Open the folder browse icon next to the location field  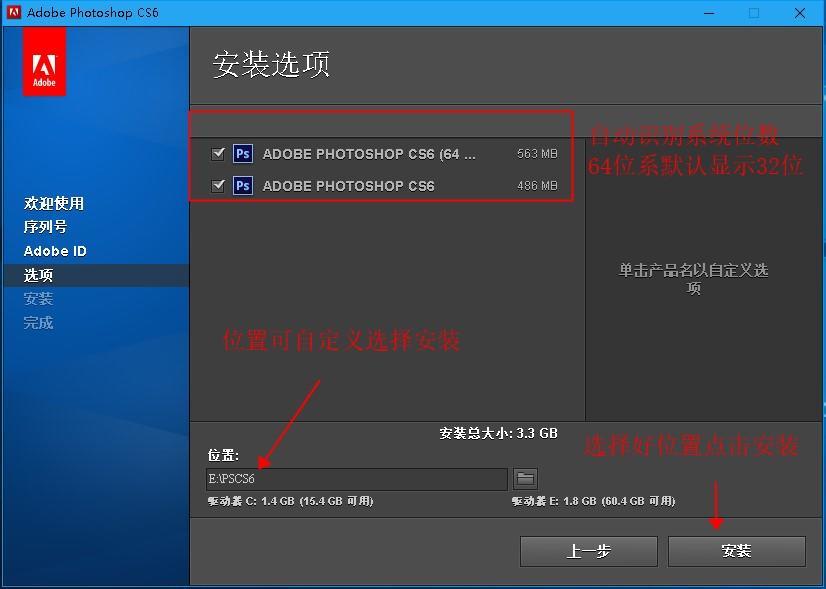pos(525,478)
